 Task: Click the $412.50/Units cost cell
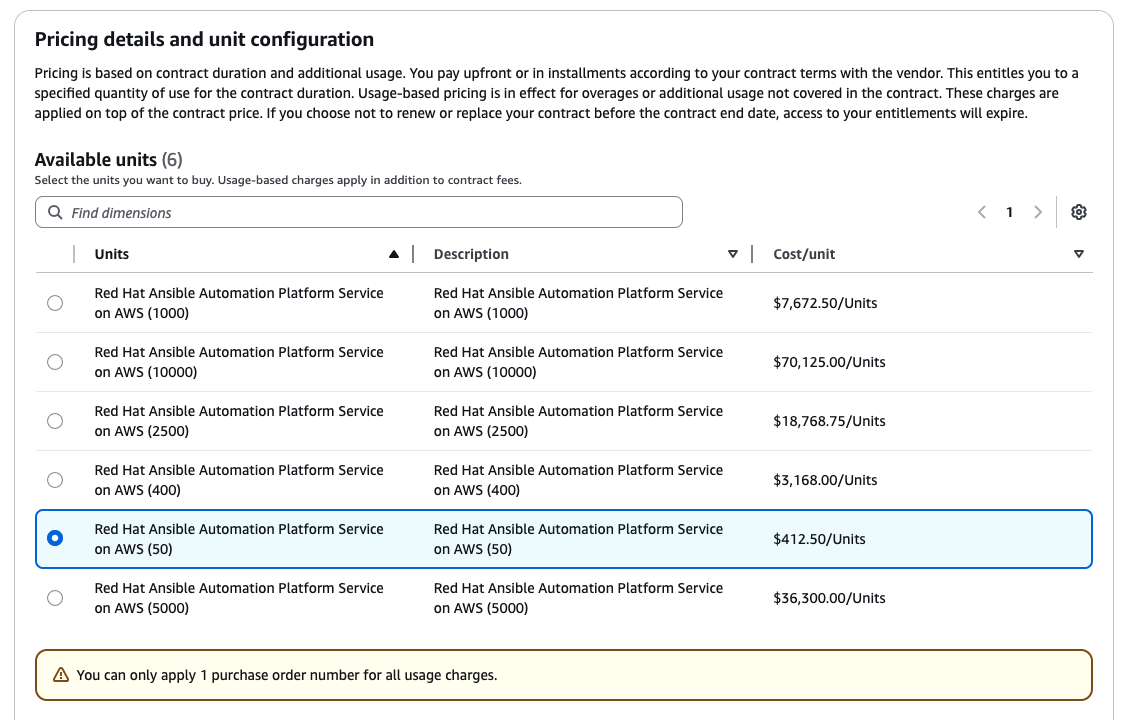[x=819, y=539]
